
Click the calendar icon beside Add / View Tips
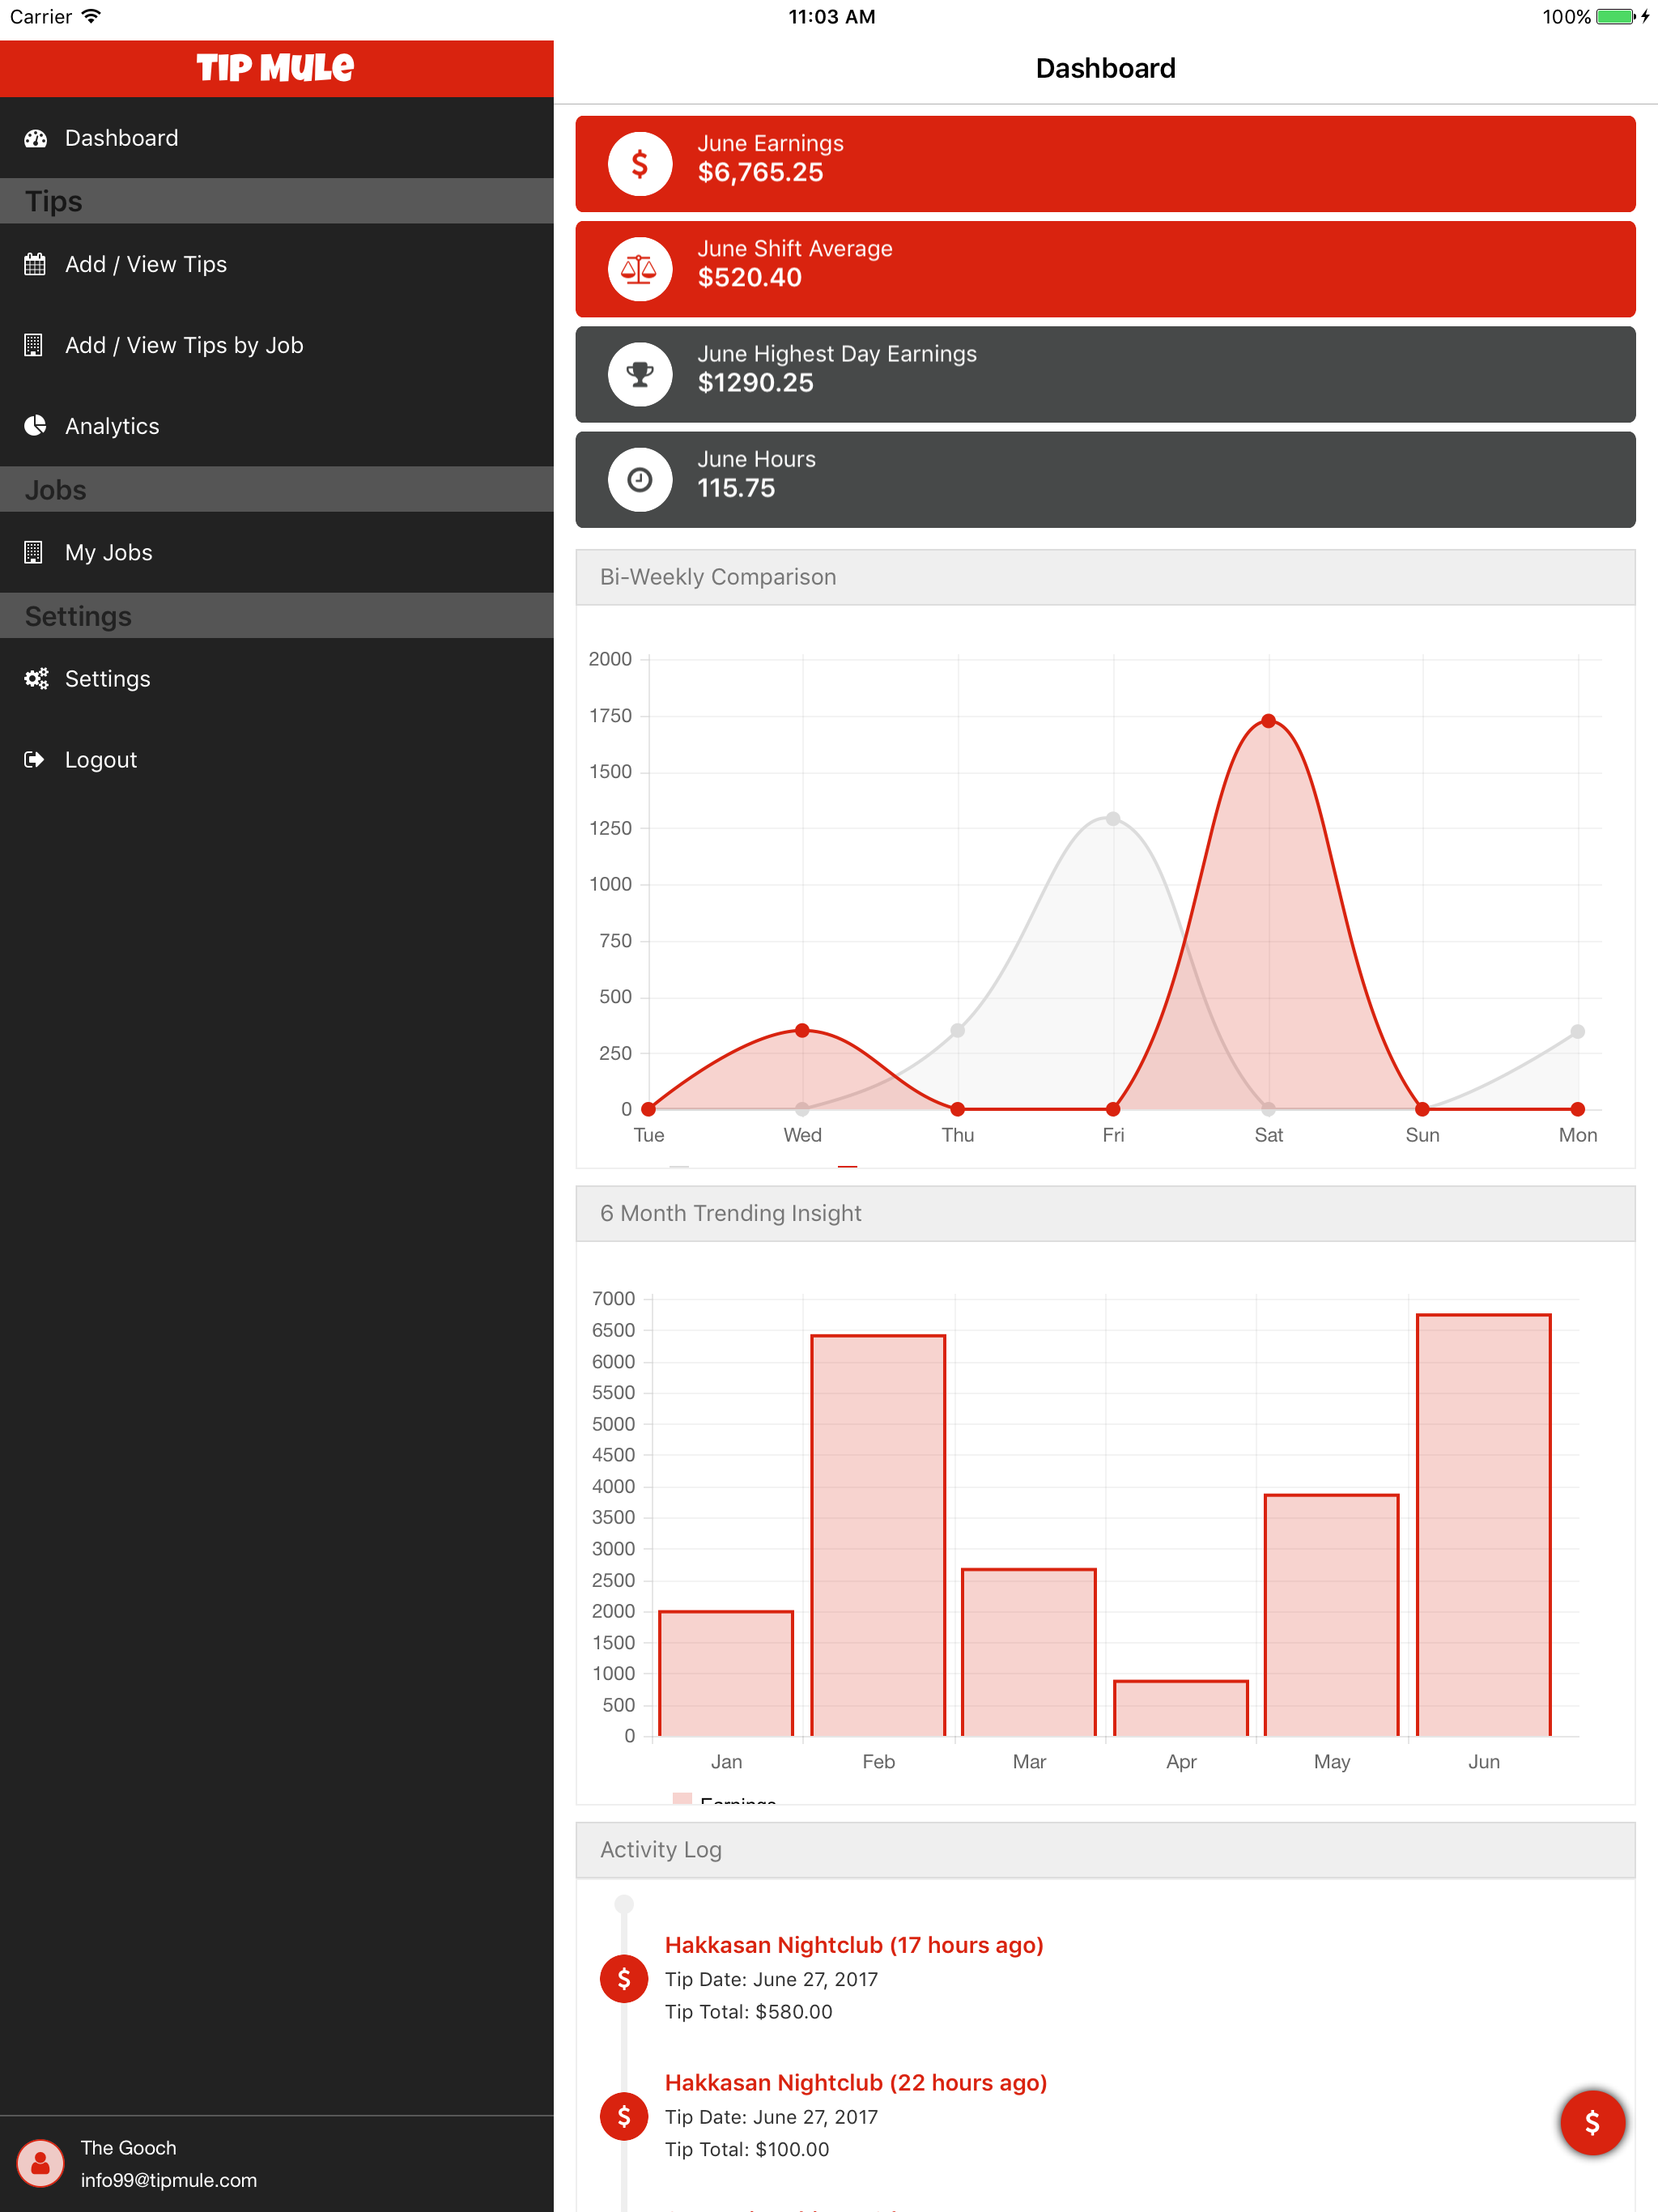coord(35,265)
